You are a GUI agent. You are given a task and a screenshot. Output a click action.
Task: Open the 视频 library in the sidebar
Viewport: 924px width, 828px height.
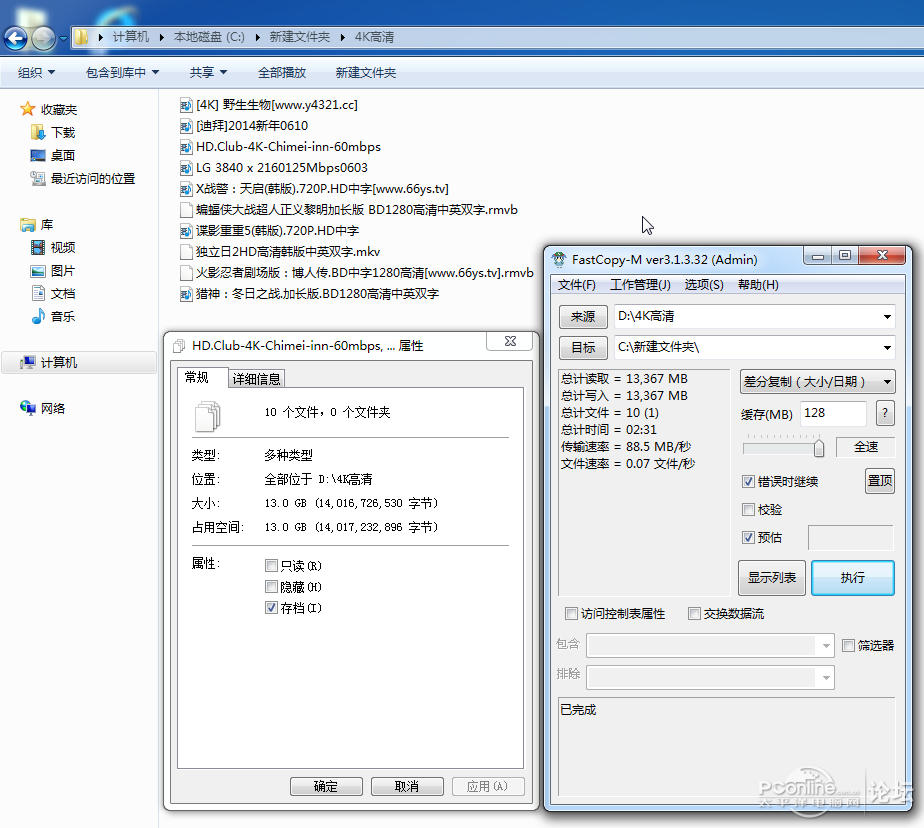pos(62,247)
